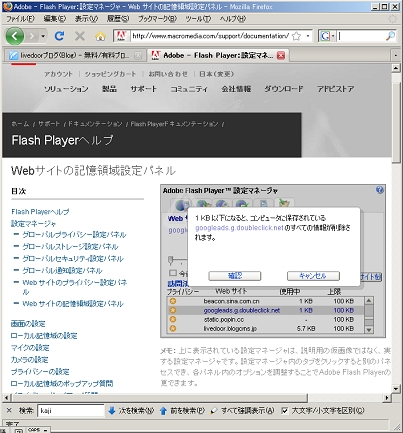Open the ツール(T) menu
This screenshot has height=433, width=403.
198,19
